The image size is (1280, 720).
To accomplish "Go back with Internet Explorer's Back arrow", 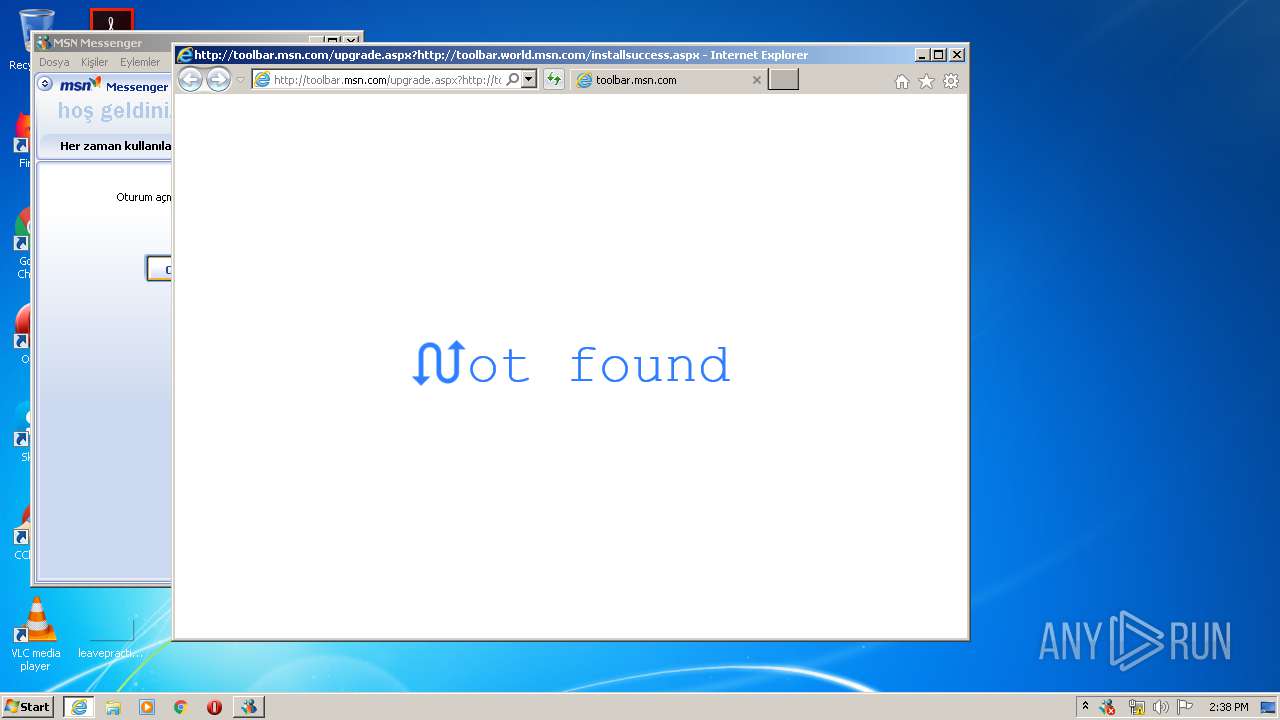I will (190, 80).
